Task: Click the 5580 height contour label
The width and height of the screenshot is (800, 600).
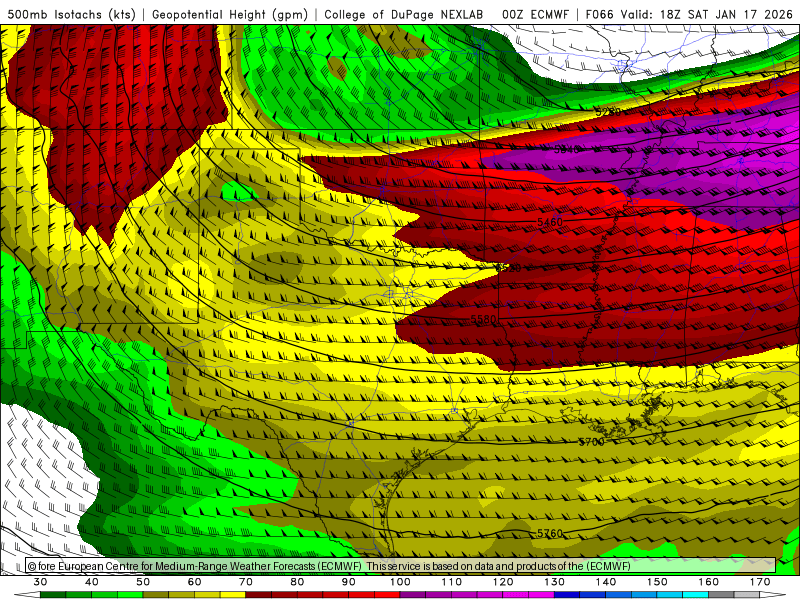Action: pyautogui.click(x=483, y=319)
